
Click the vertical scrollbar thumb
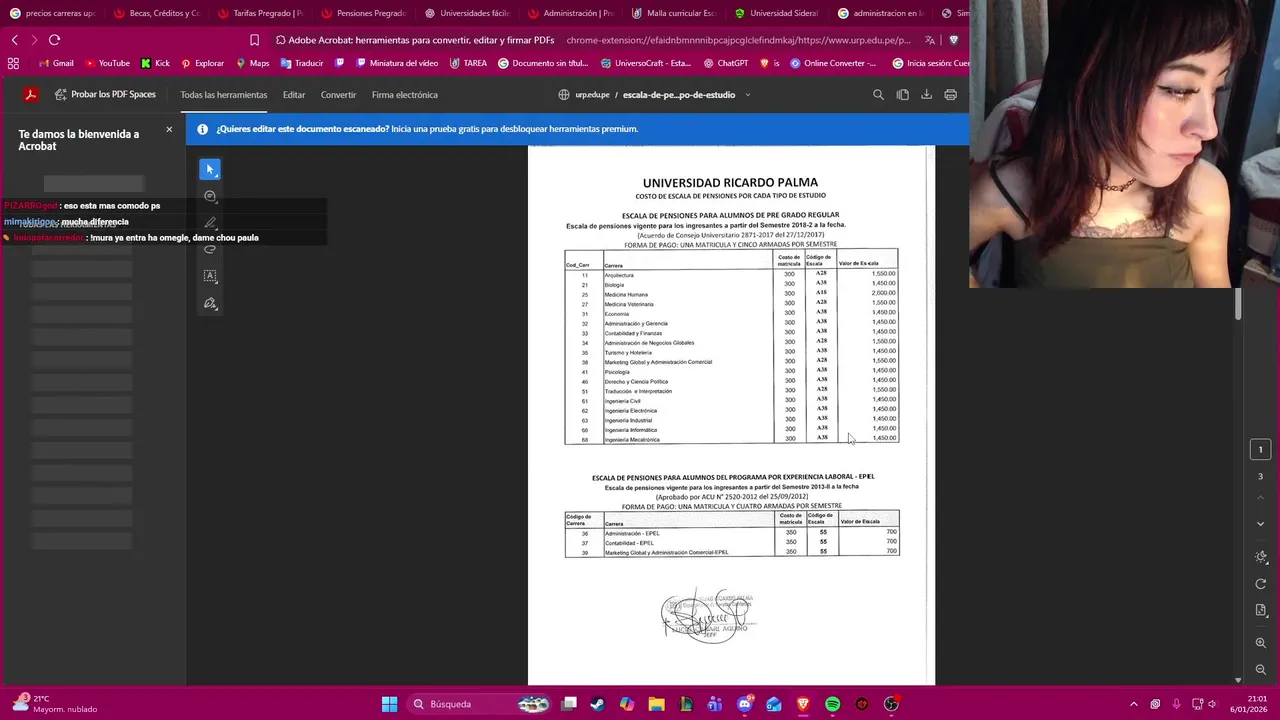click(1238, 304)
